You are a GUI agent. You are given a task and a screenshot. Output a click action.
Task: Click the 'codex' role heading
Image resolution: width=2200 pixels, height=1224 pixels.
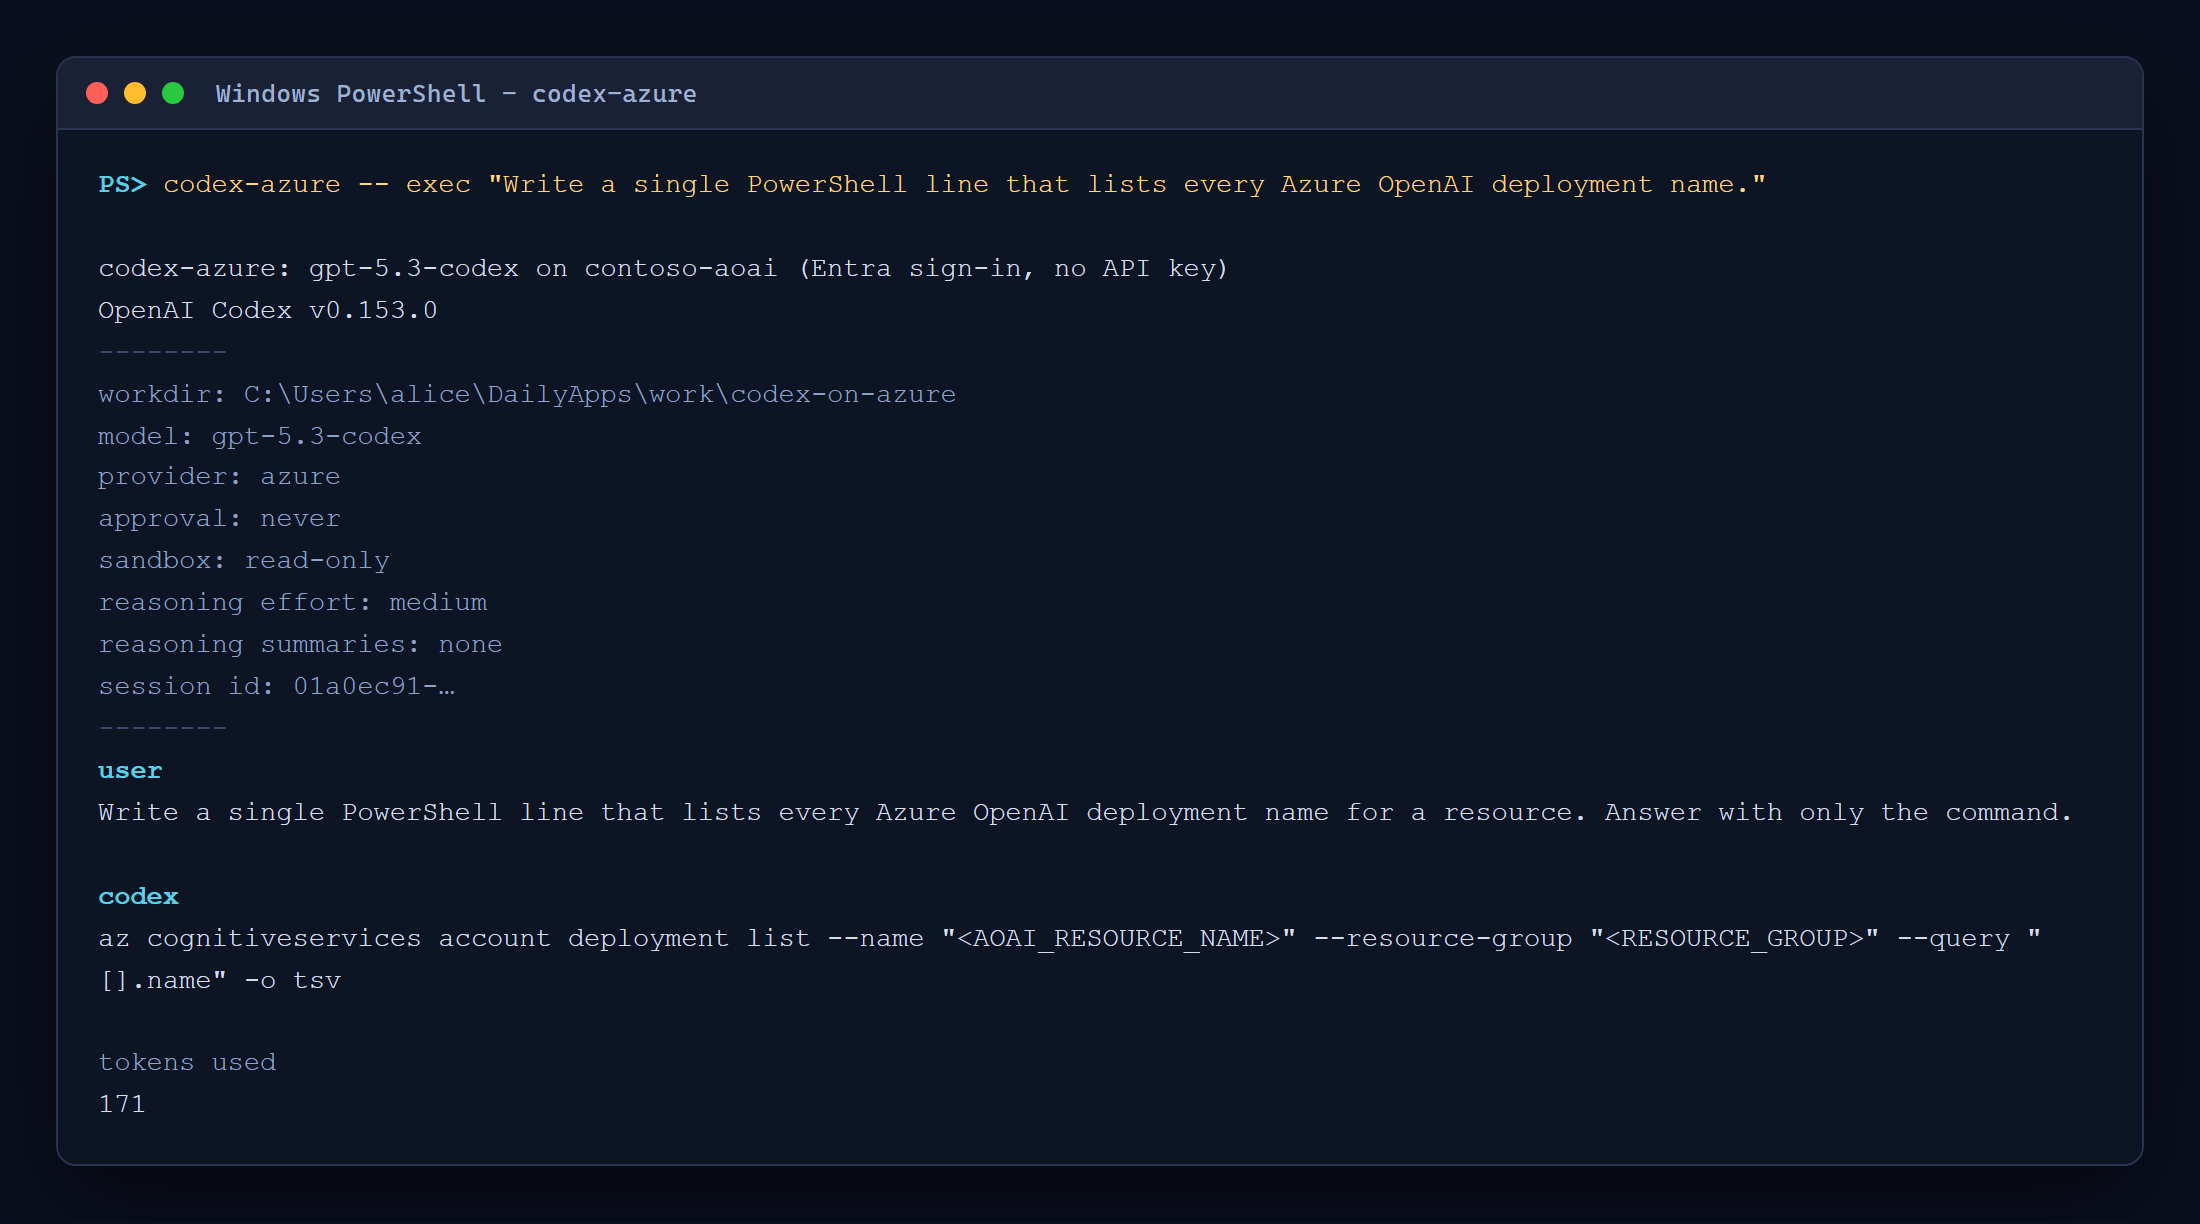pos(138,897)
